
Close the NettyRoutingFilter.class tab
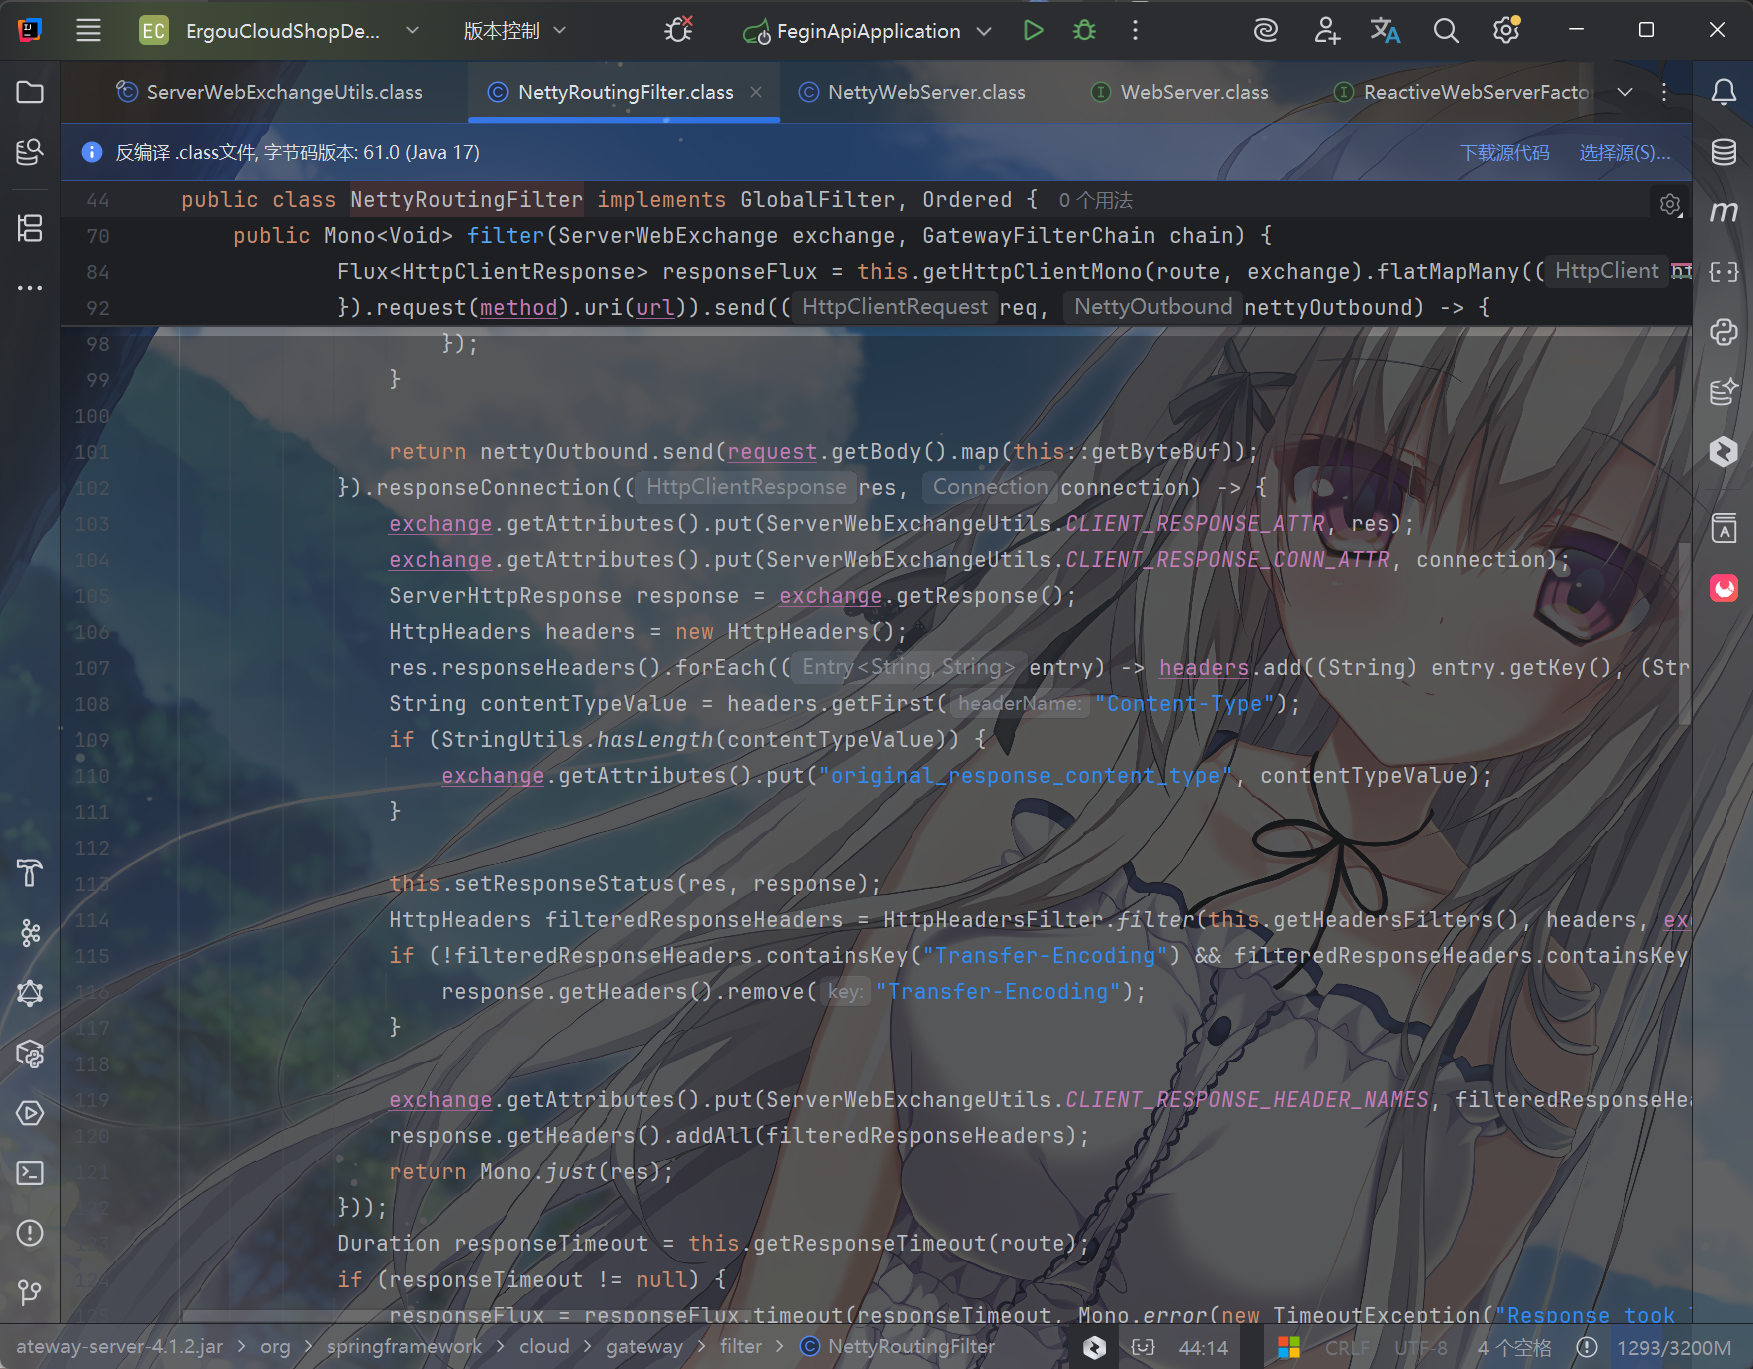point(756,92)
